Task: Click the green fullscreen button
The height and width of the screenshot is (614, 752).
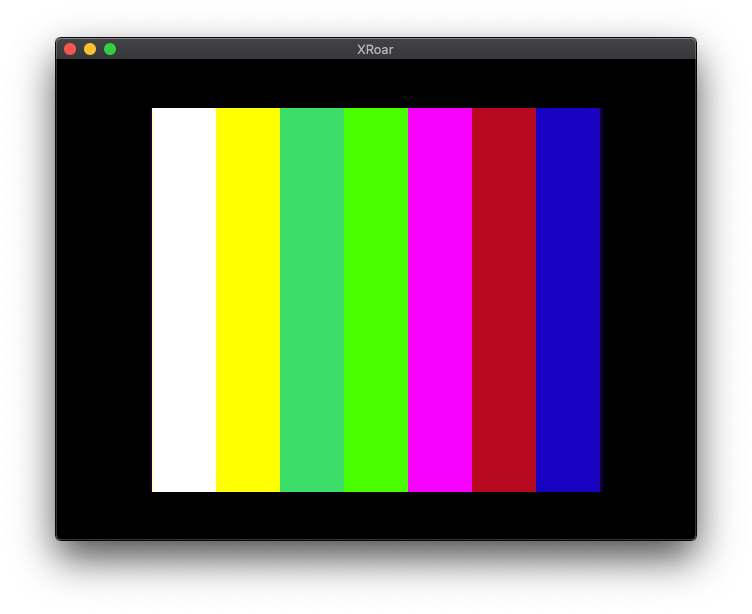Action: 110,49
